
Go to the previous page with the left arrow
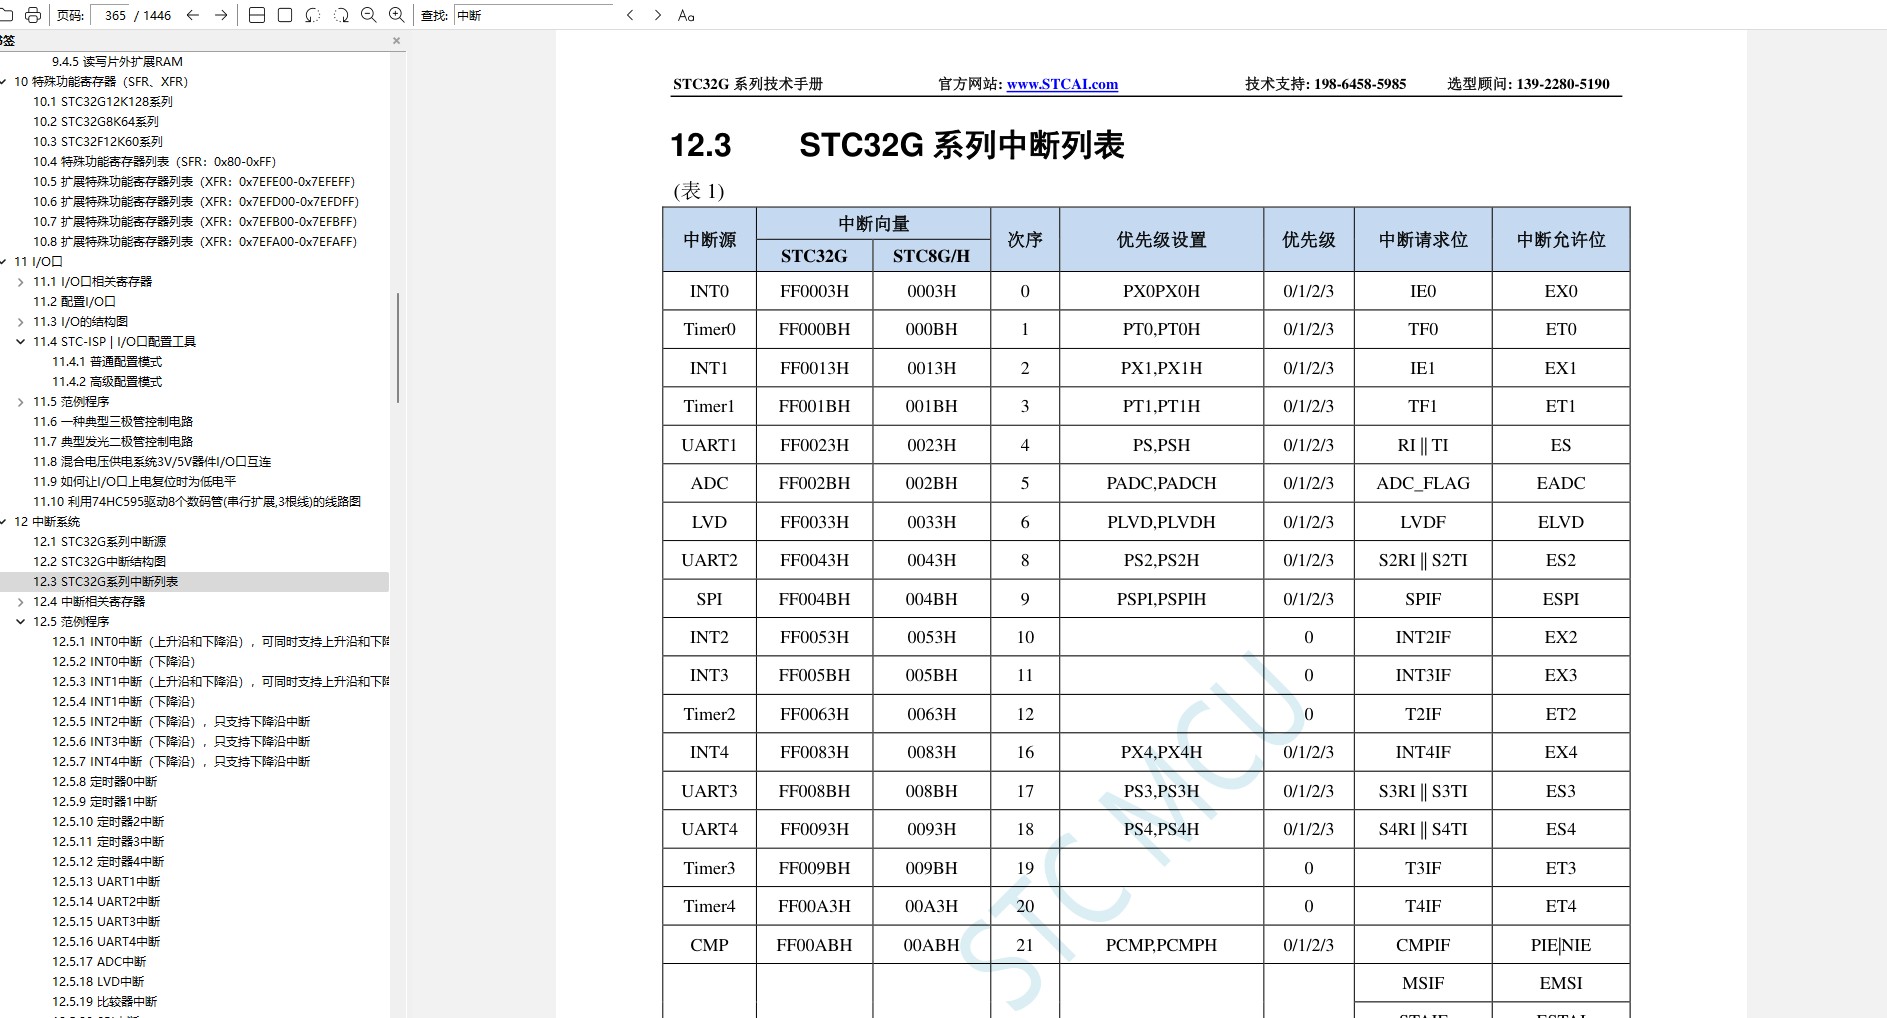[193, 15]
